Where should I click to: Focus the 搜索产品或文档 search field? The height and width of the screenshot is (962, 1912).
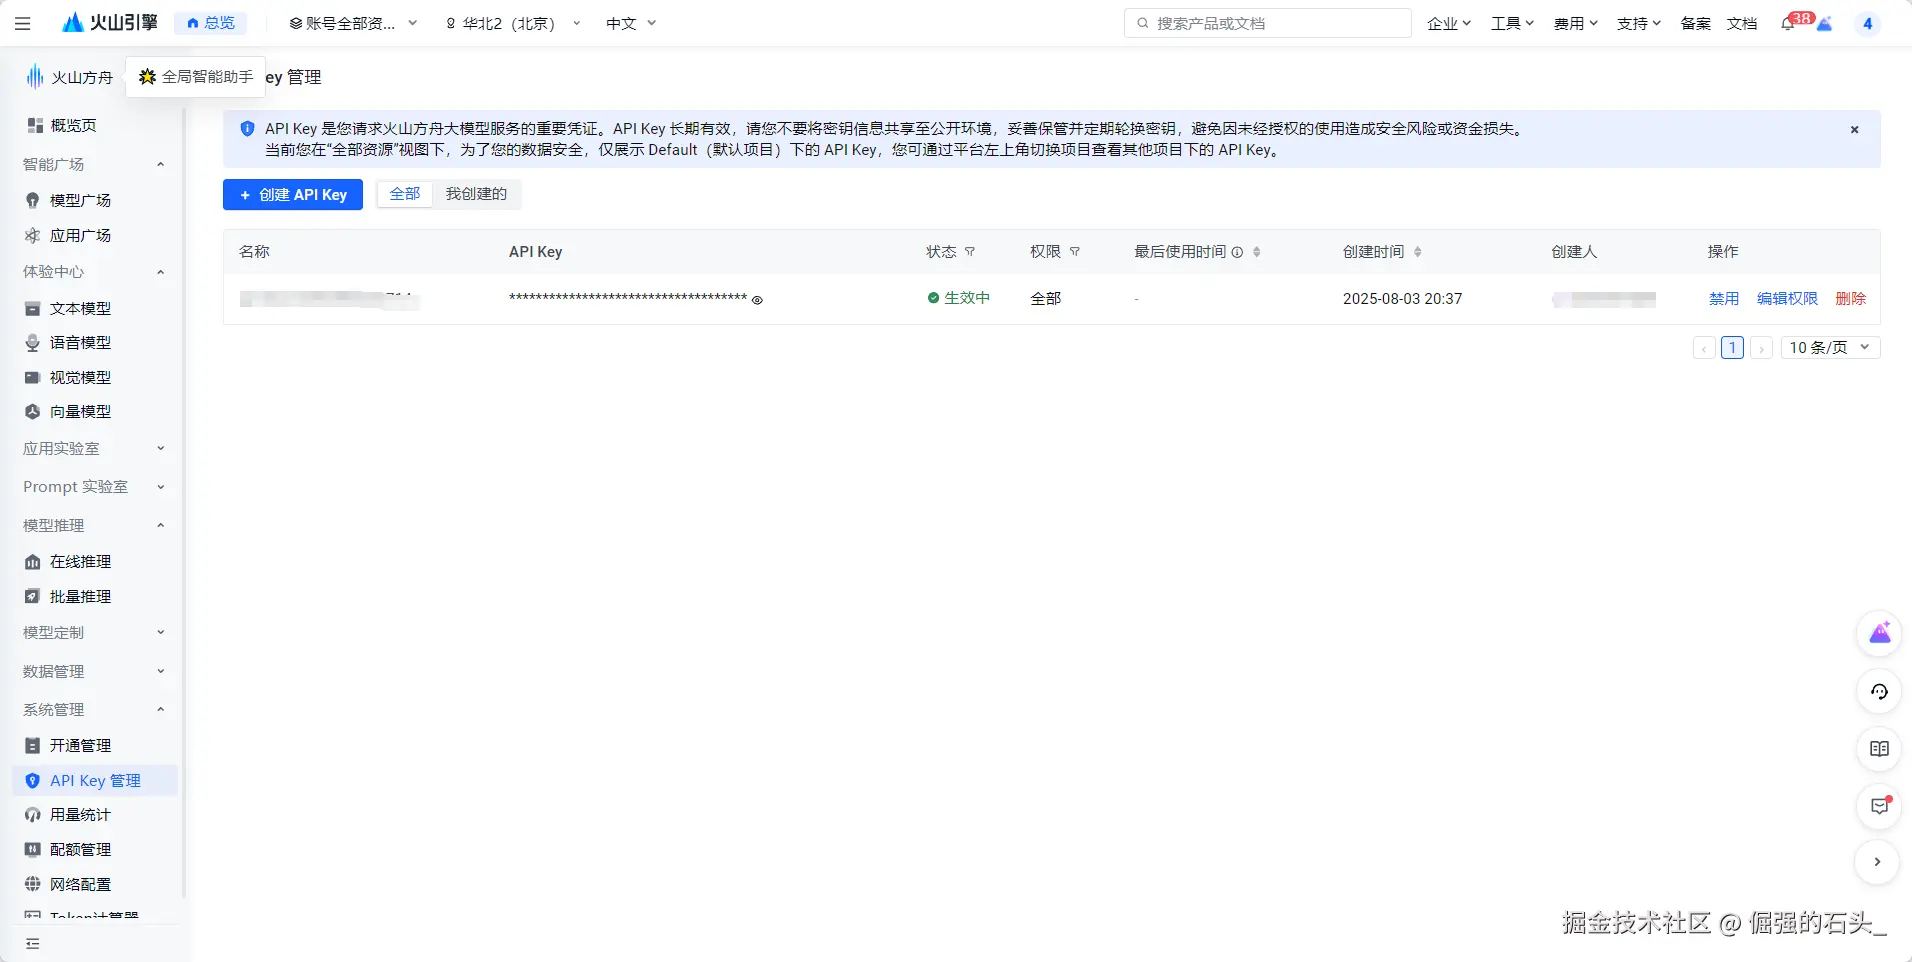tap(1268, 24)
